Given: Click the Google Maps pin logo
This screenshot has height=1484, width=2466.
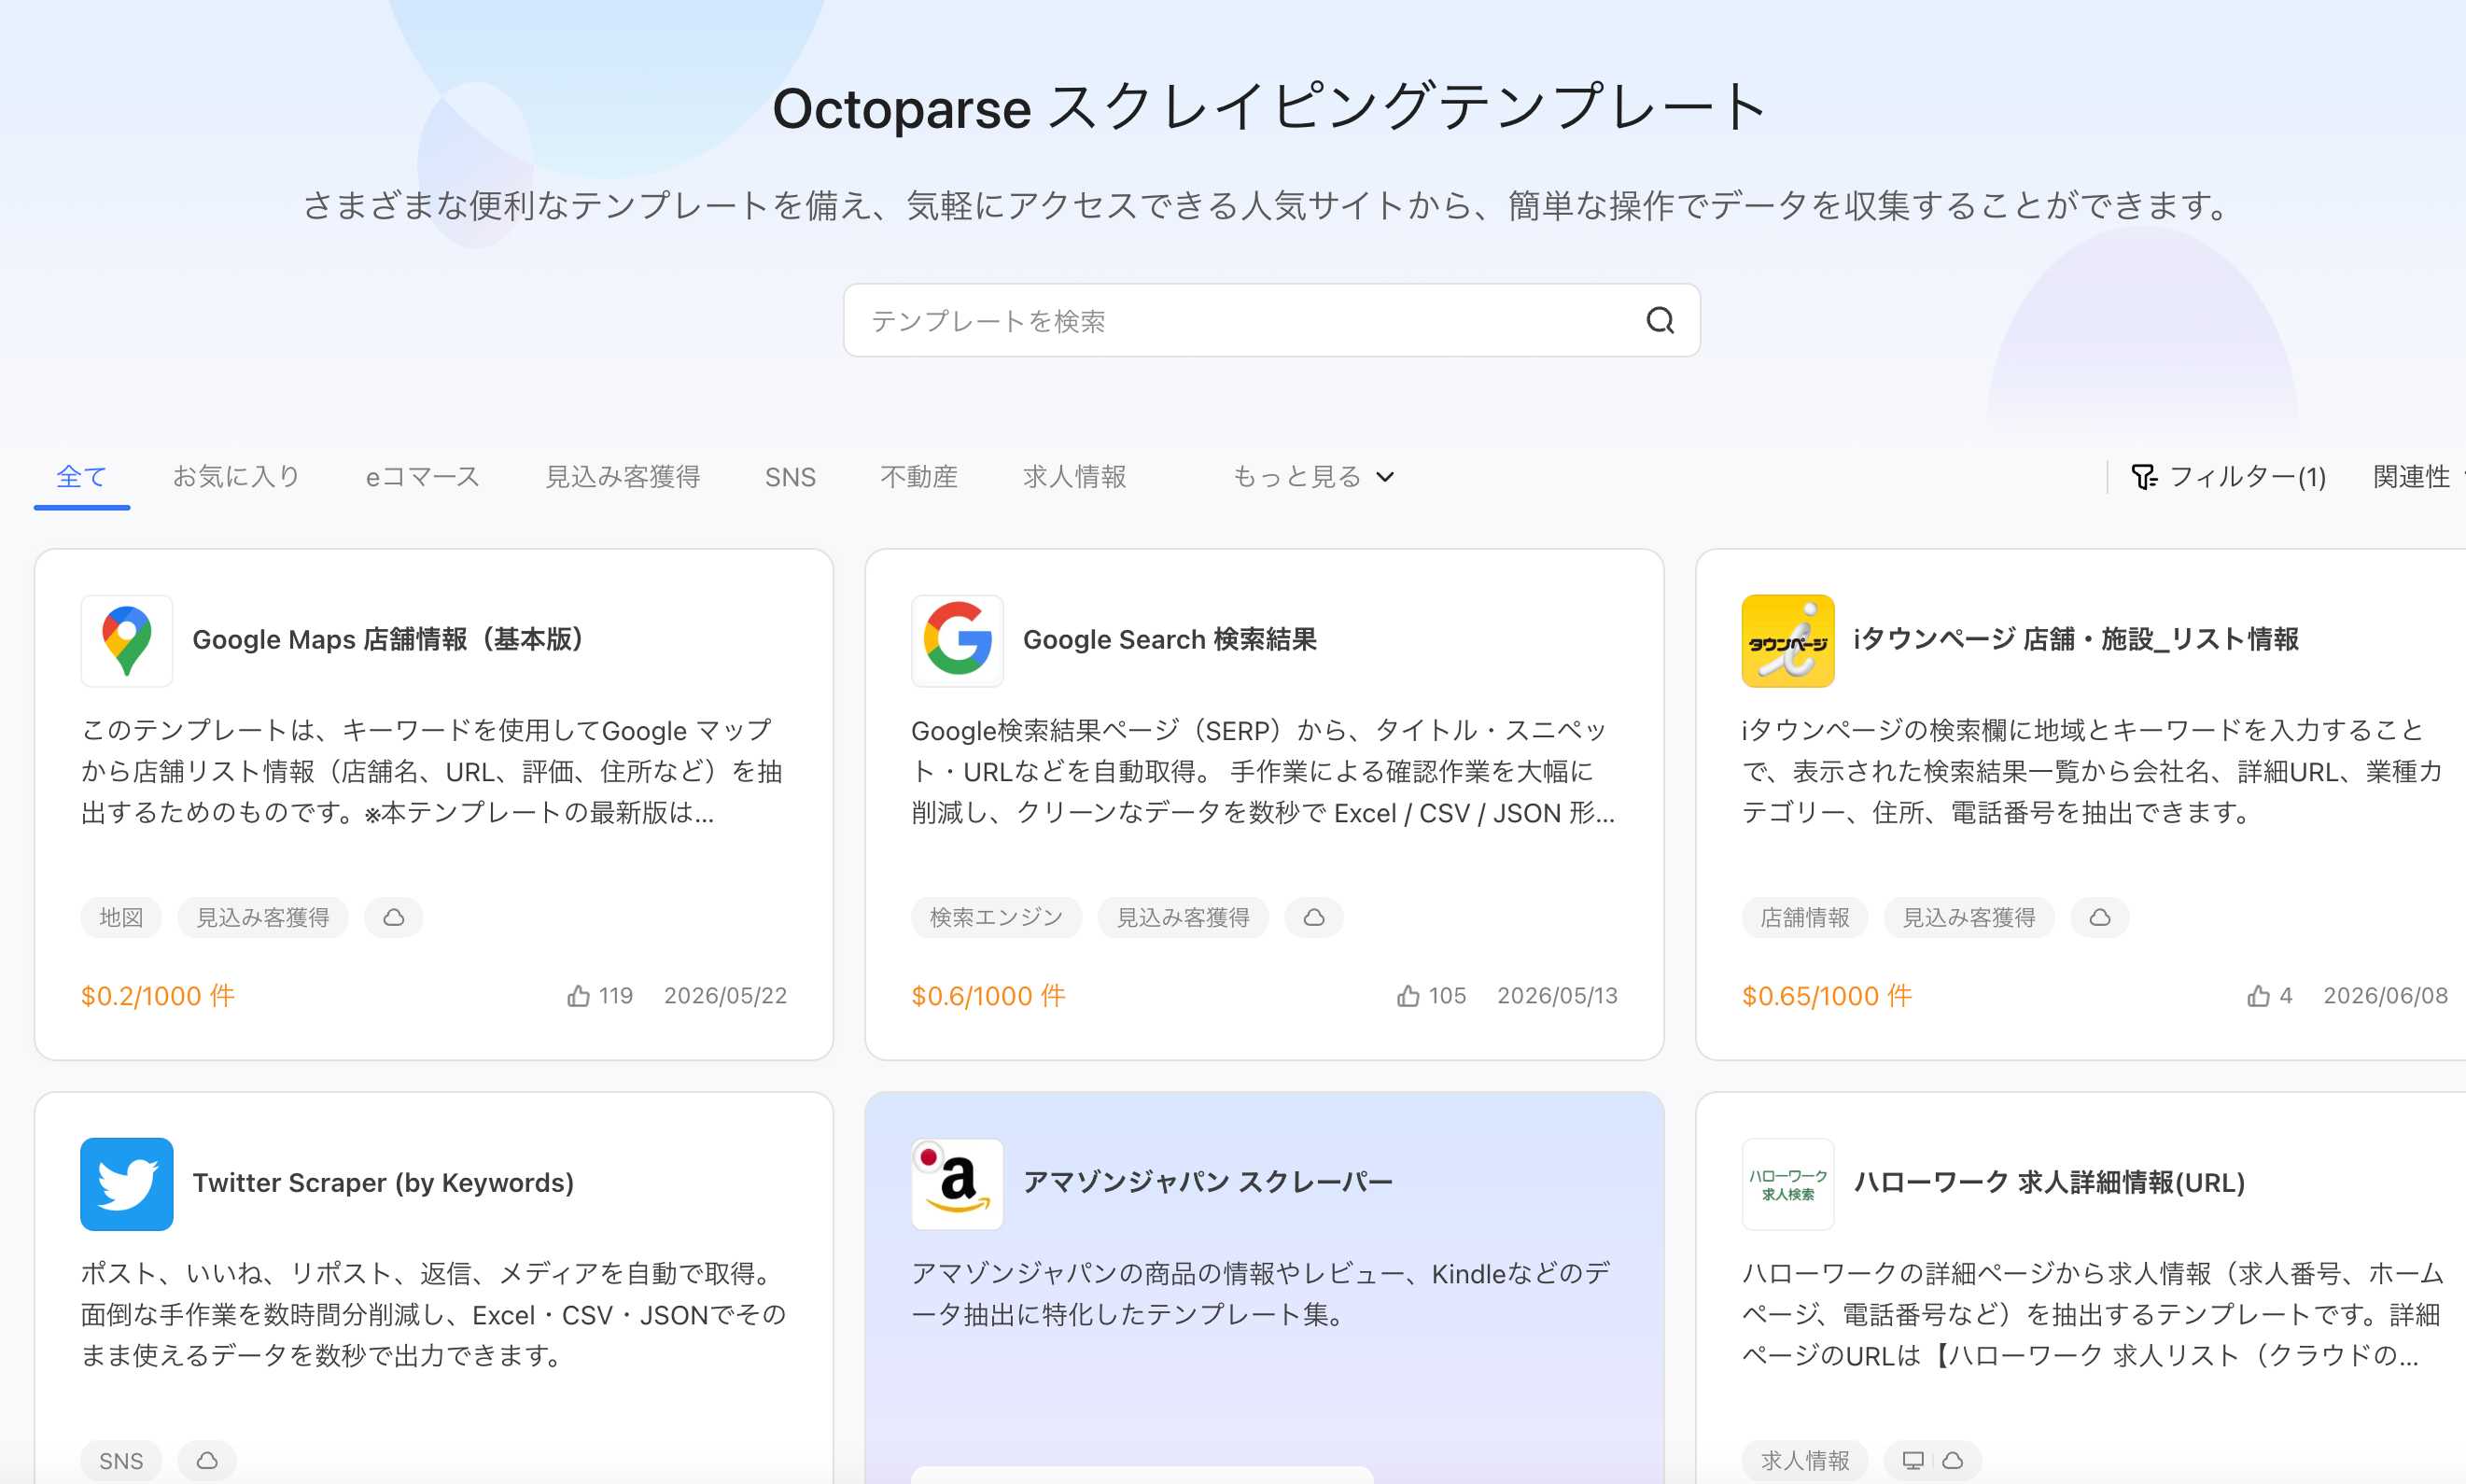Looking at the screenshot, I should [x=127, y=640].
